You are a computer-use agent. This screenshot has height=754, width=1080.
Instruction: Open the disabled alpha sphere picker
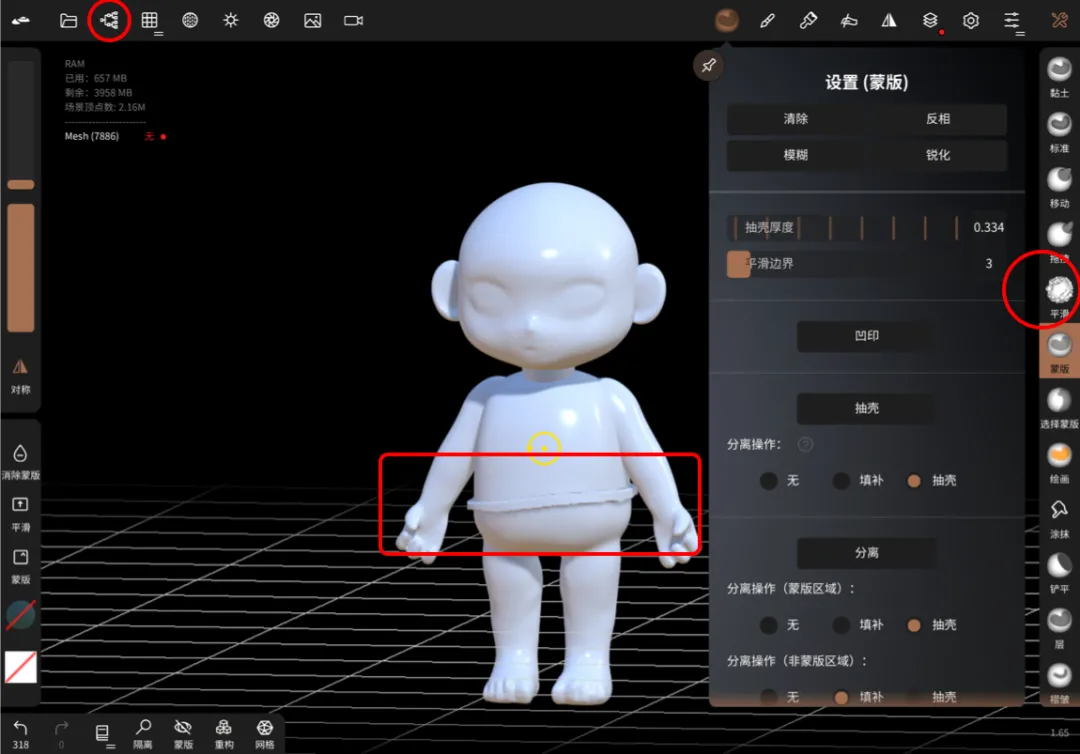[x=21, y=615]
